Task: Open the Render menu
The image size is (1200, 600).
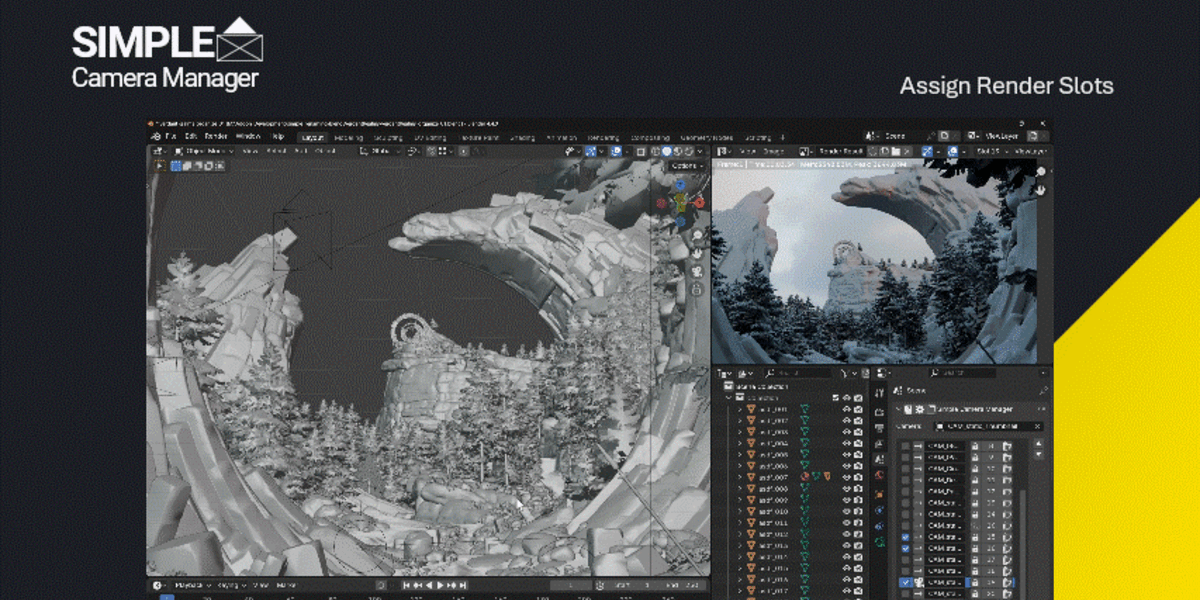Action: 216,136
